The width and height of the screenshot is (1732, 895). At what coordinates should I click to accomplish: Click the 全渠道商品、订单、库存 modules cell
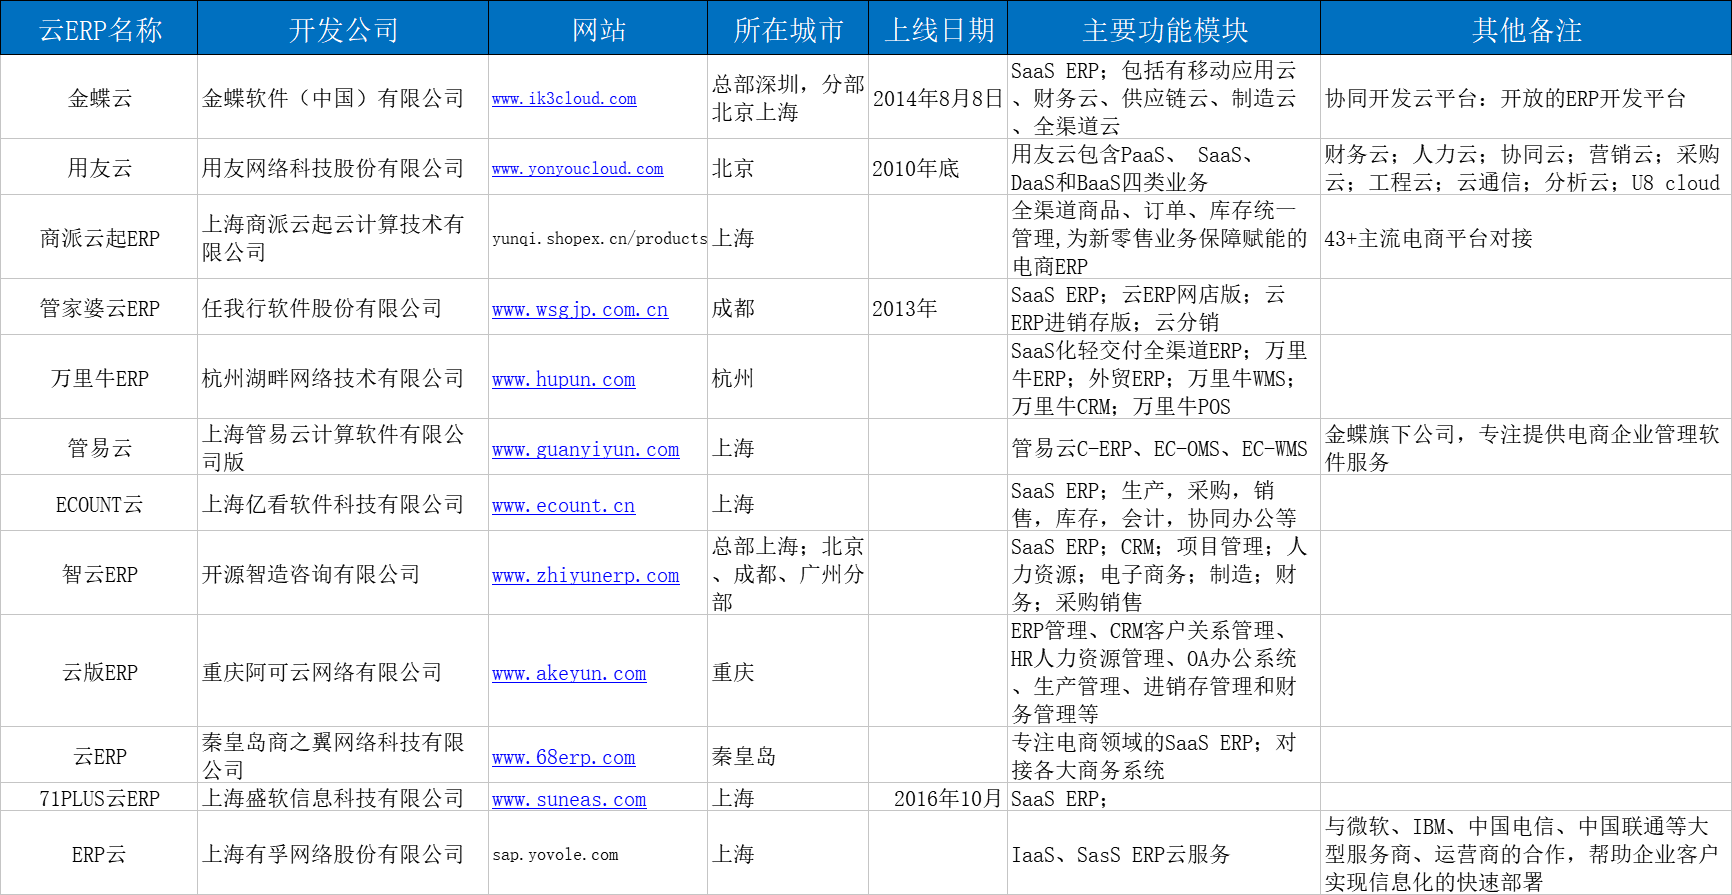pyautogui.click(x=1164, y=237)
